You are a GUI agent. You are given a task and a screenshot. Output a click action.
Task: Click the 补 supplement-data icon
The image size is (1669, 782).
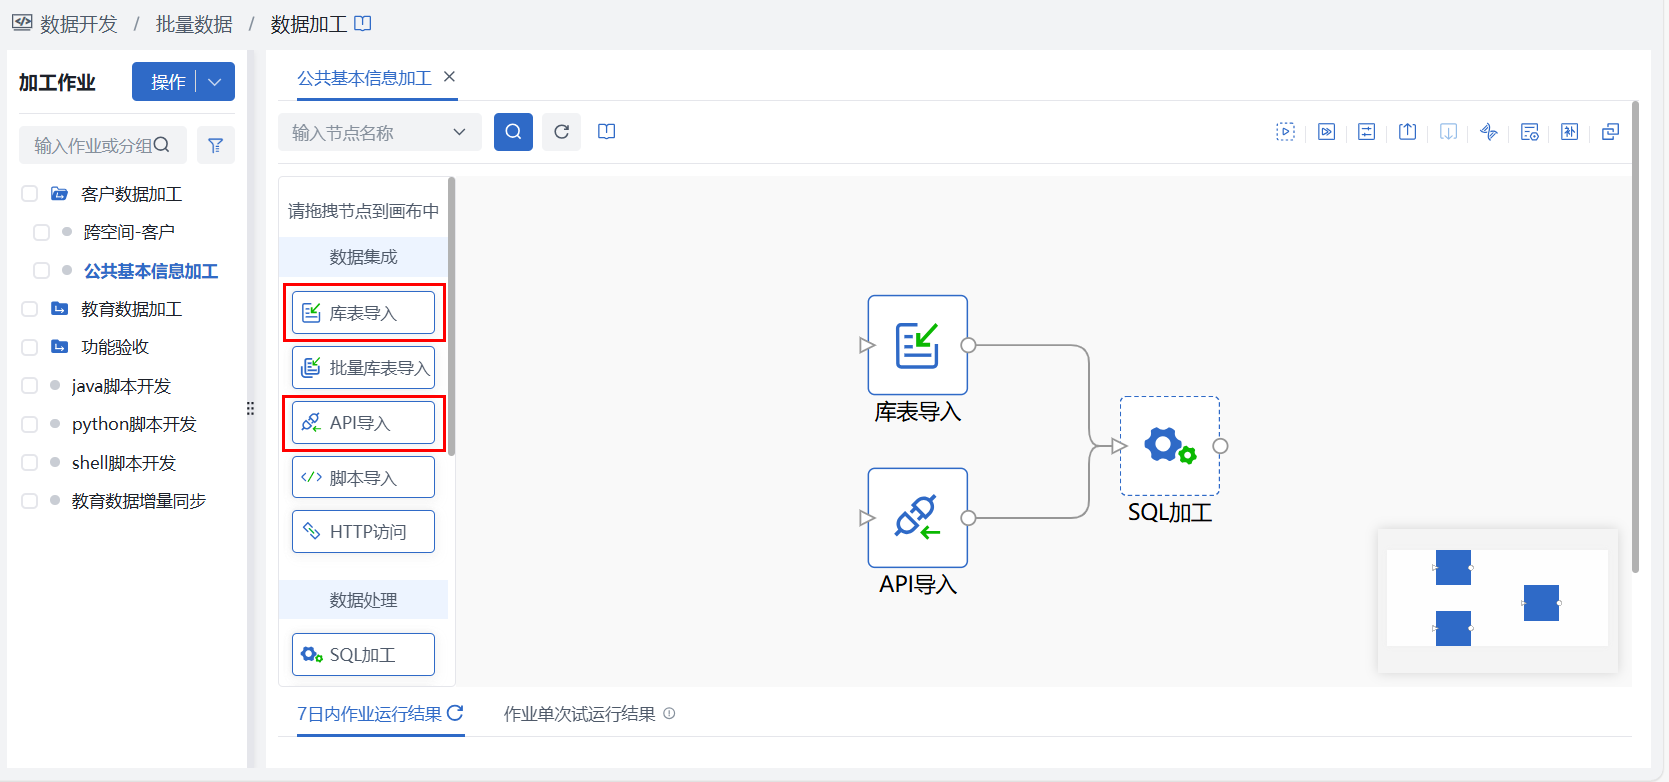[x=1570, y=132]
